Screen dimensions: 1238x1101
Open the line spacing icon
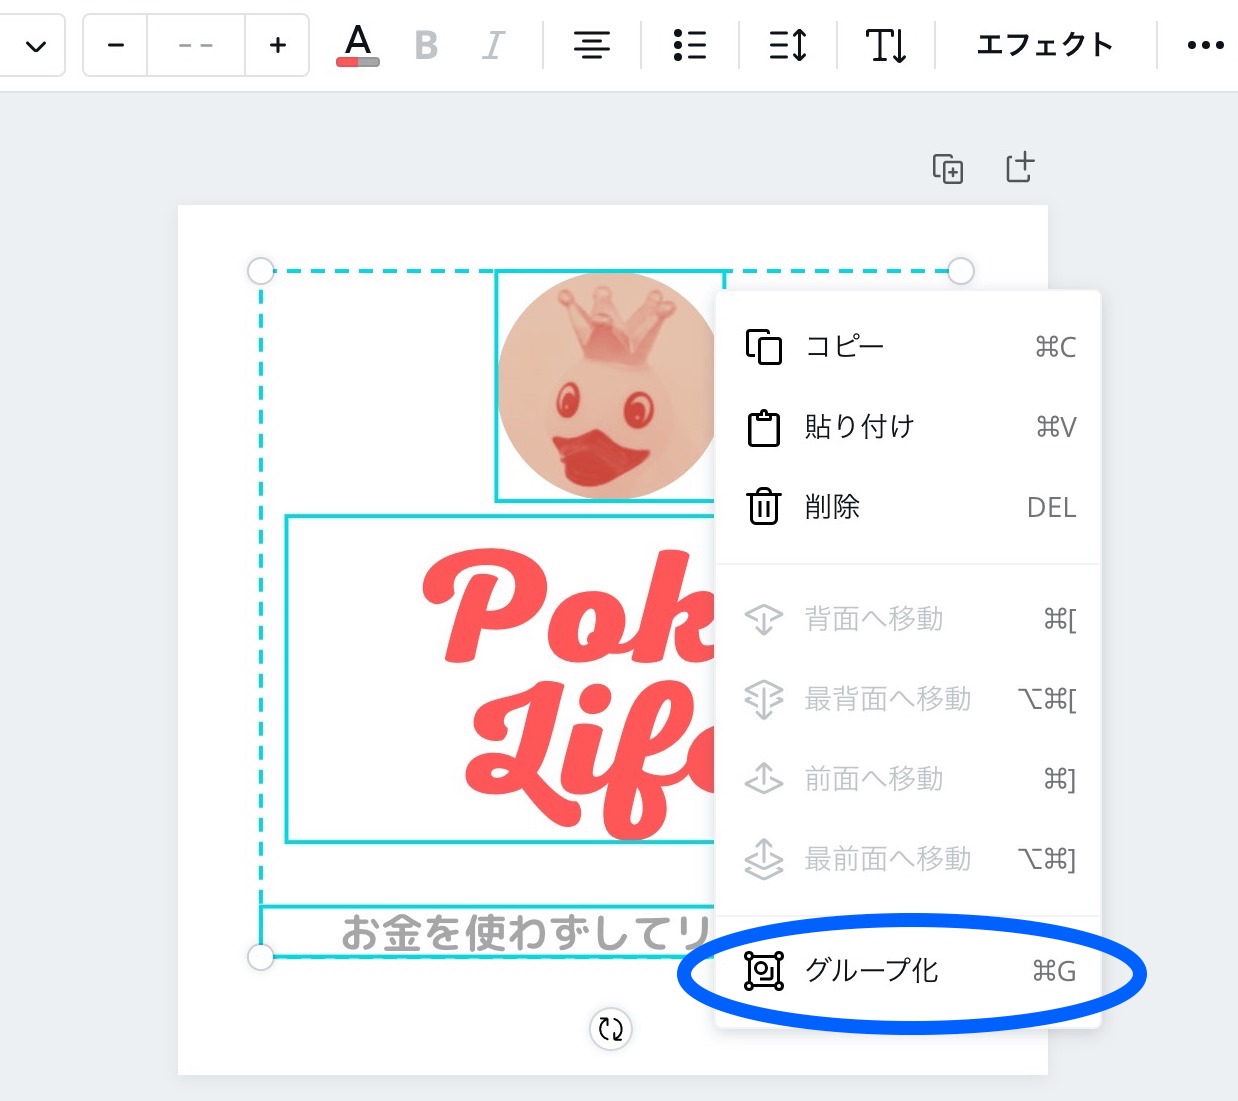coord(788,46)
